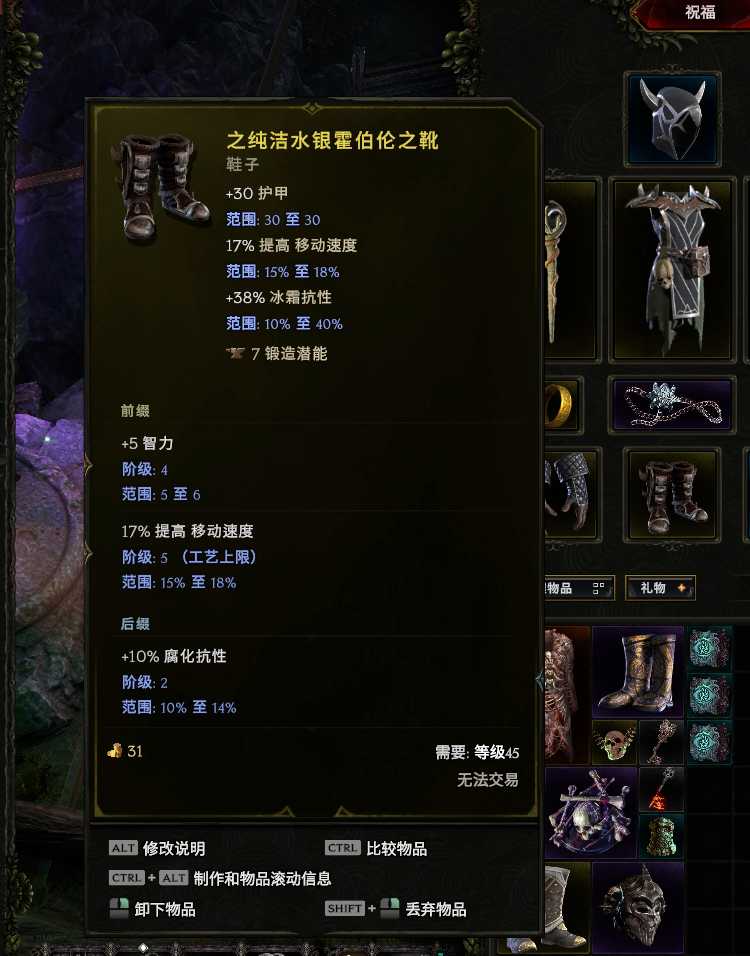This screenshot has width=750, height=956.
Task: Pick the golden boots in inventory
Action: coord(638,672)
